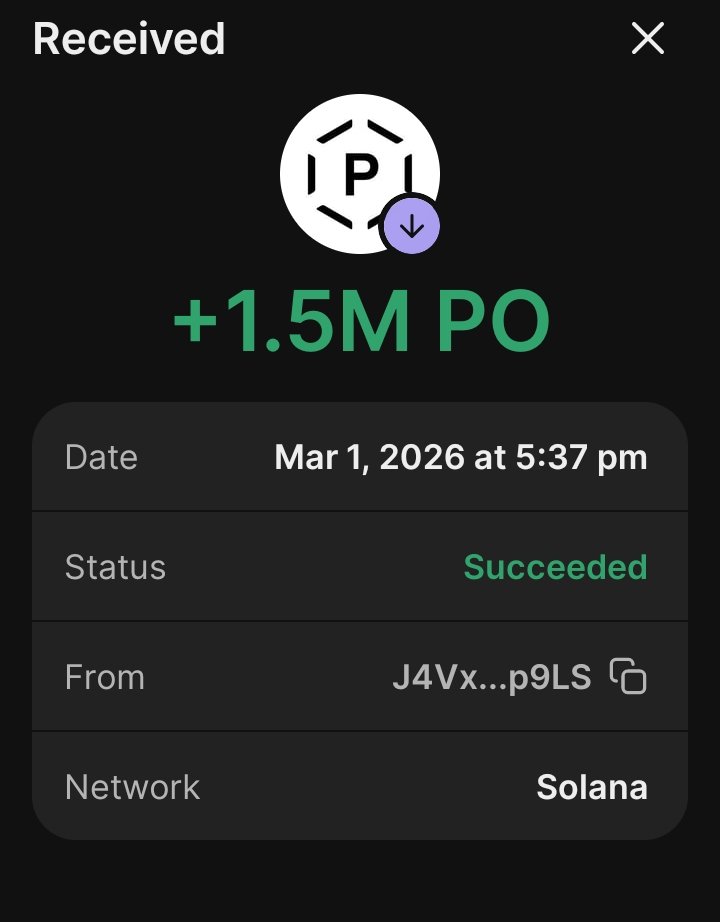Screen dimensions: 720x922
Task: Tap the green Succeeded status
Action: [555, 567]
